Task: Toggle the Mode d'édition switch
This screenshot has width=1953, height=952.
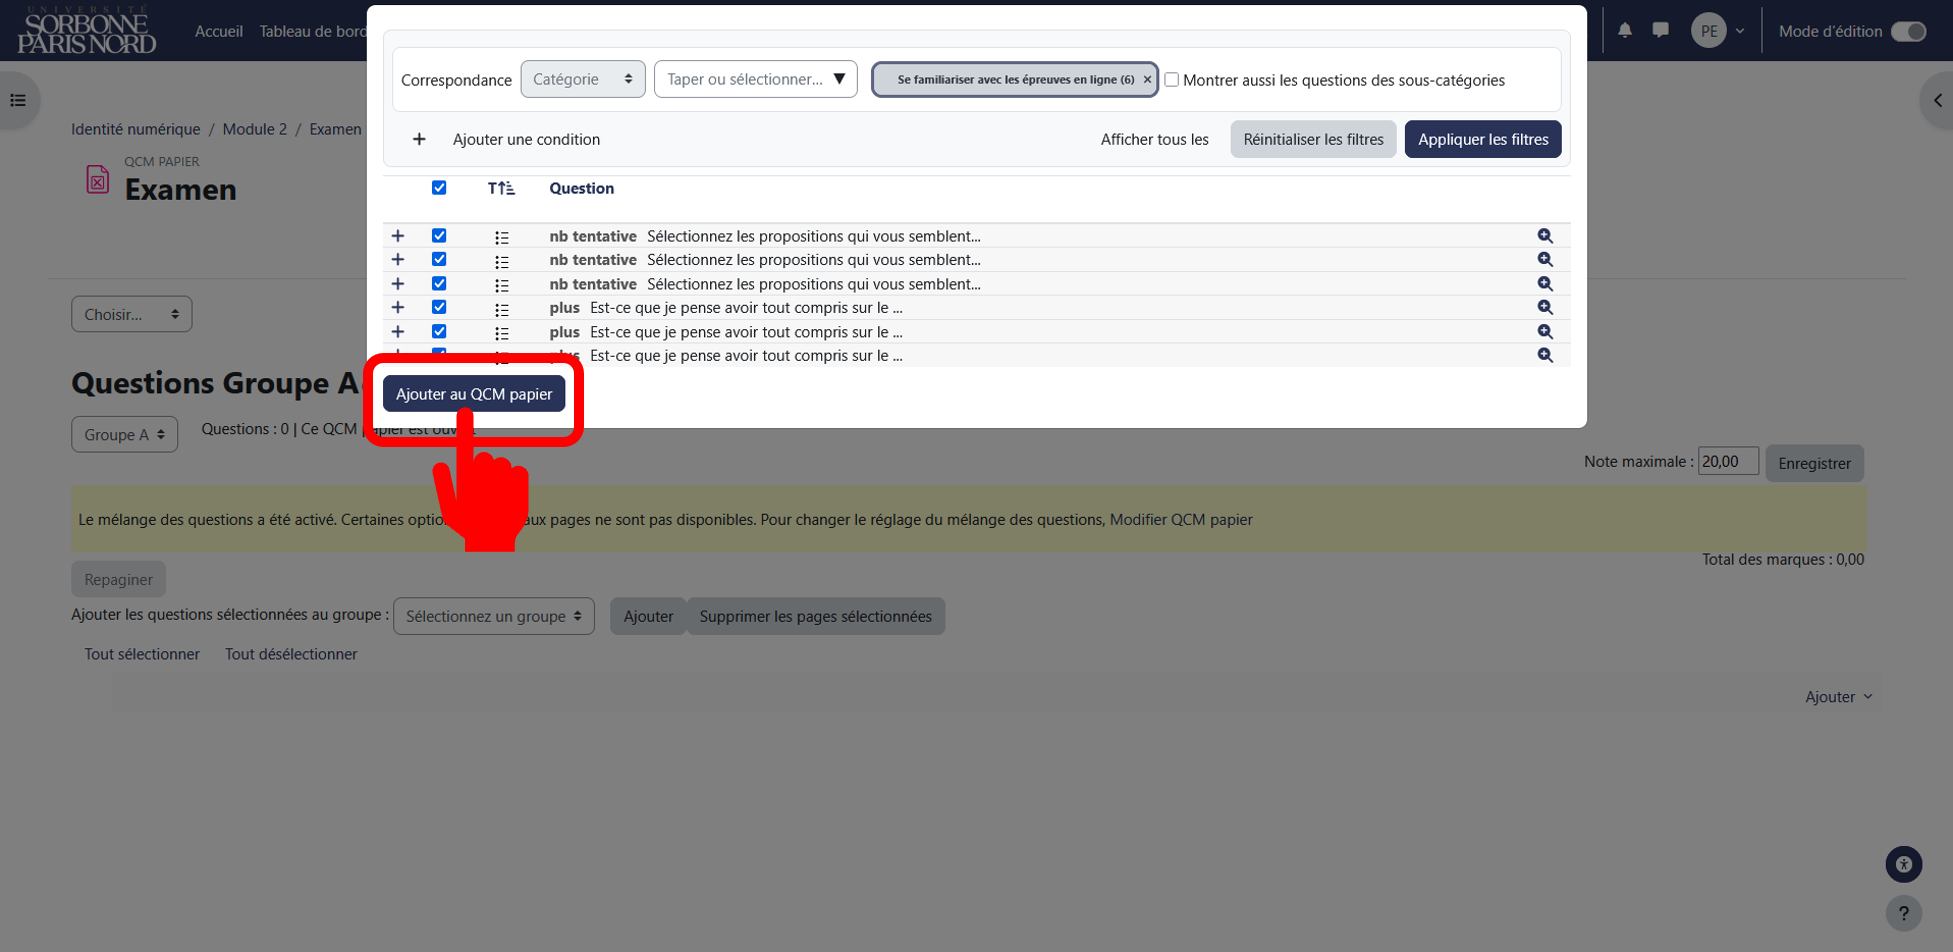Action: 1908,31
